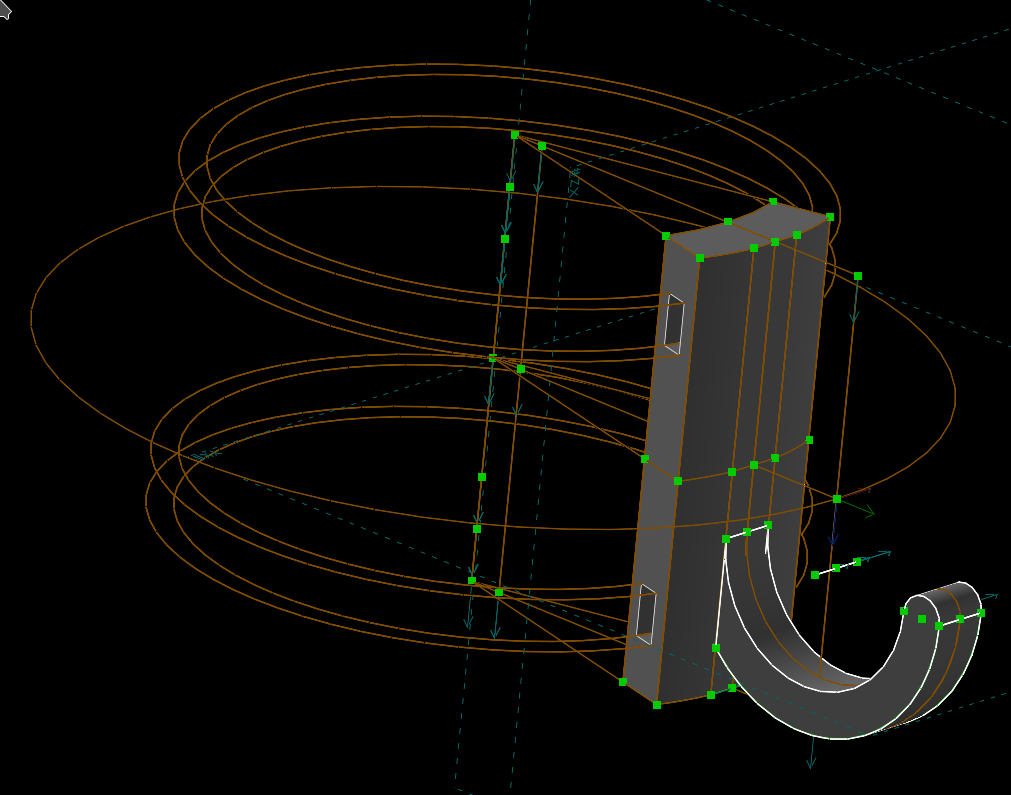Select the rightmost green point on the hook tip
1011x795 pixels.
pos(981,613)
